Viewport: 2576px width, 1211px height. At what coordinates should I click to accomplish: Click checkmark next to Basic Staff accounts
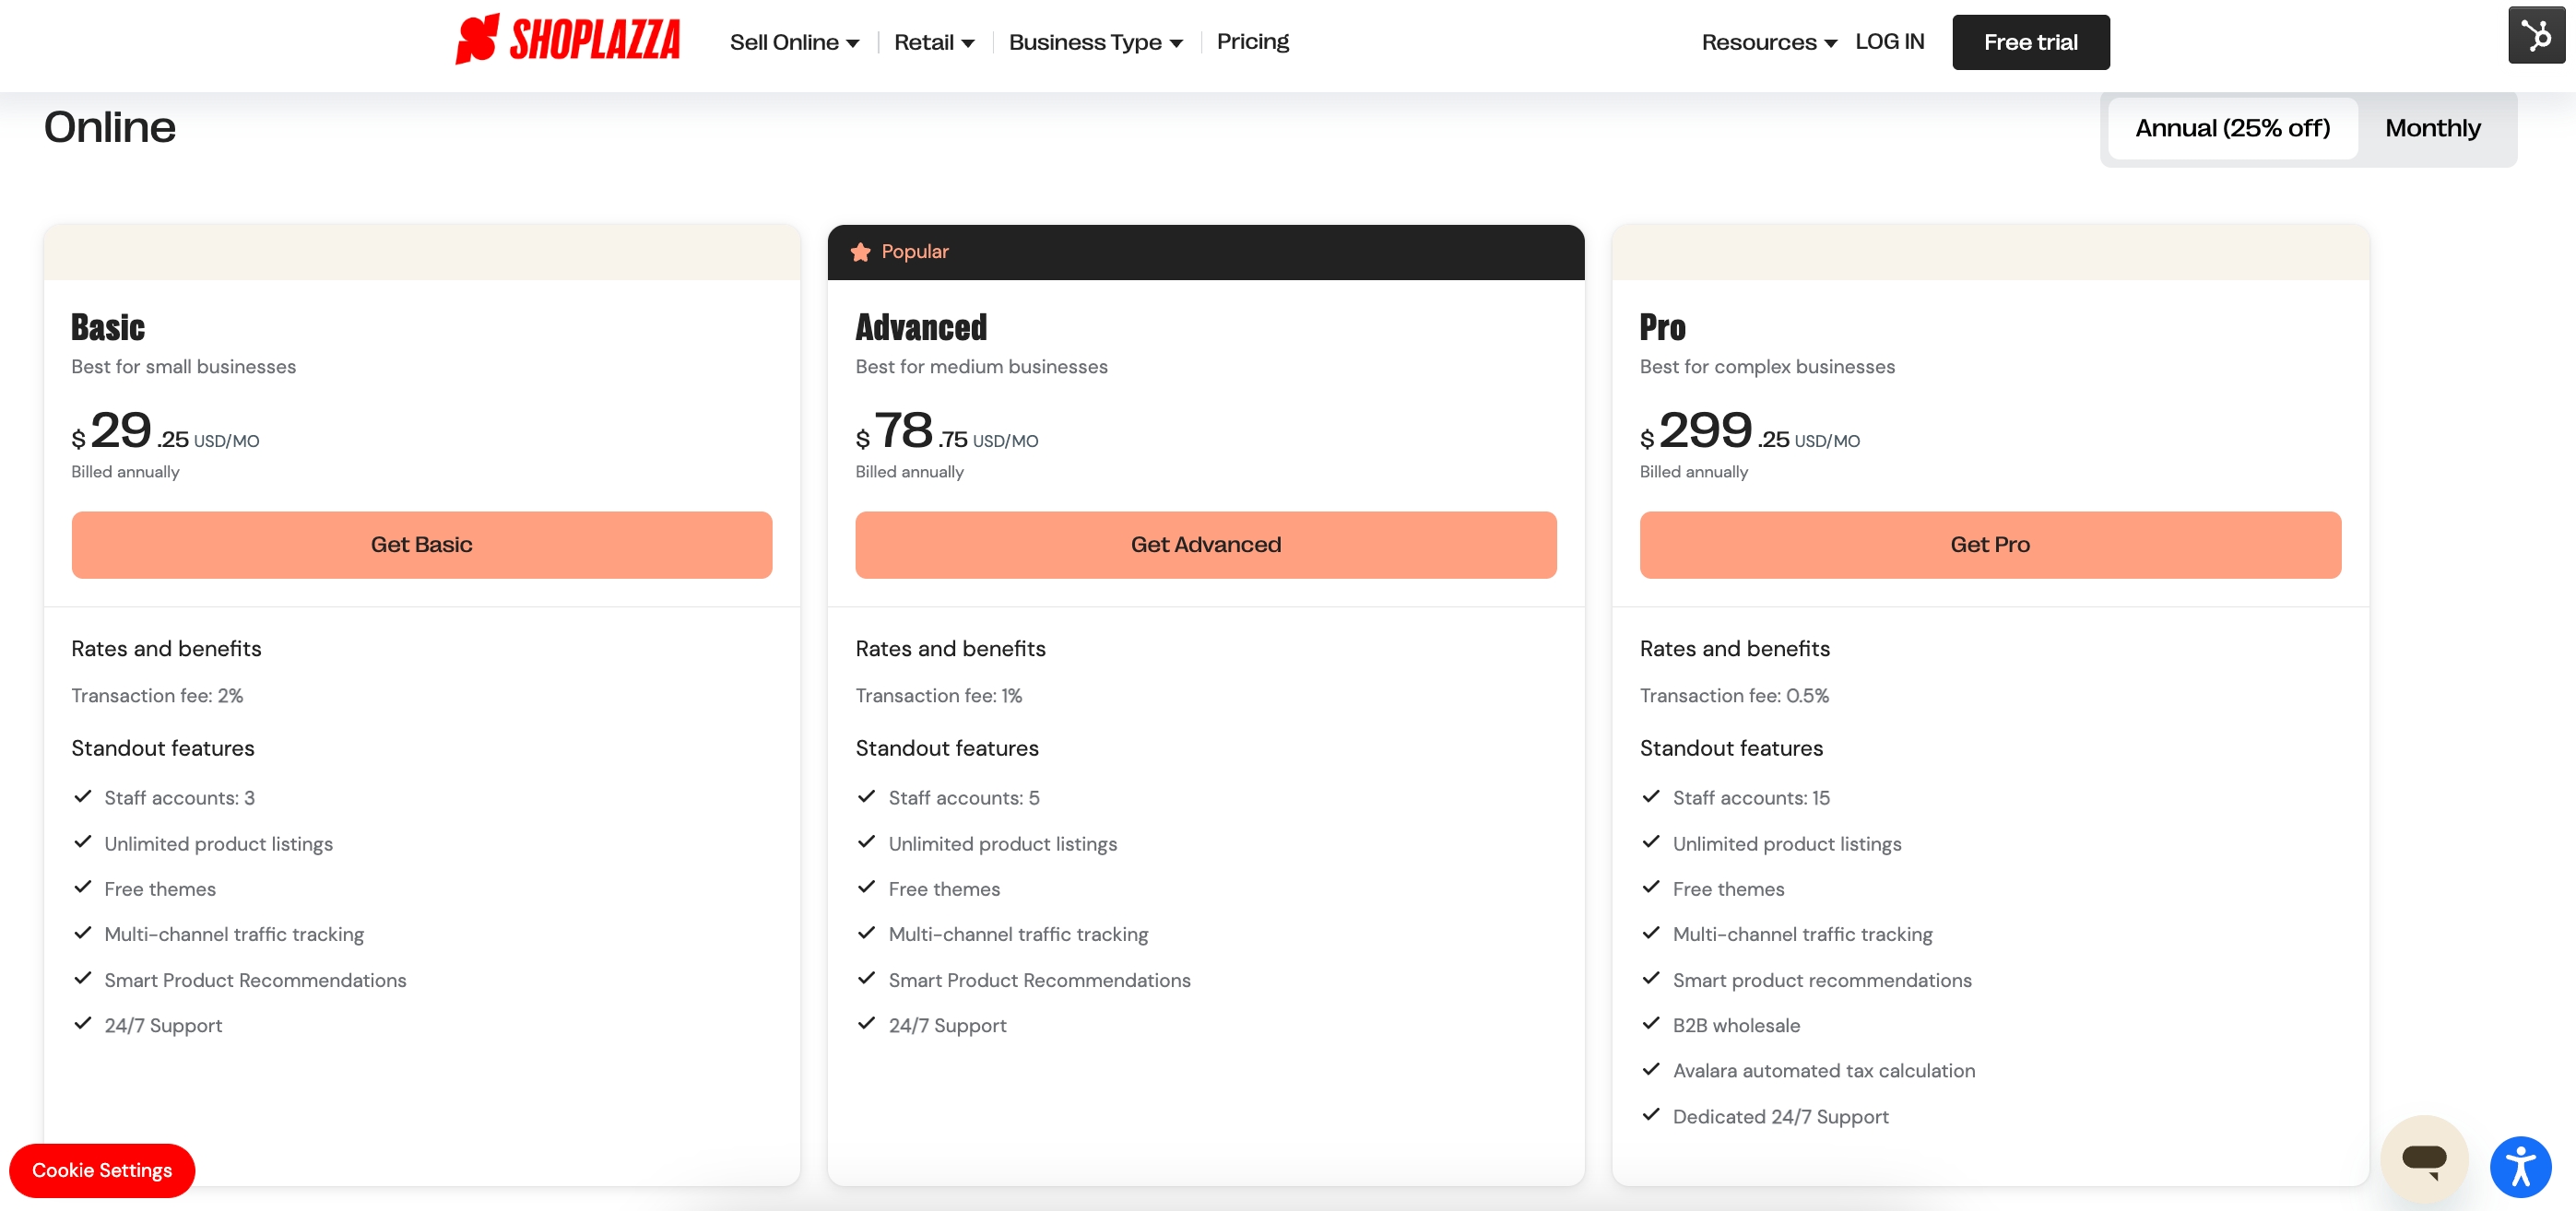tap(83, 797)
